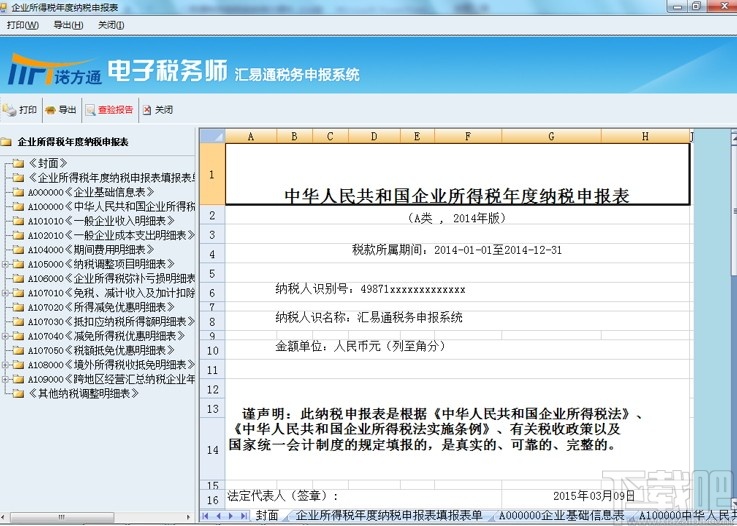Click the 查验报告 report icon

click(90, 110)
